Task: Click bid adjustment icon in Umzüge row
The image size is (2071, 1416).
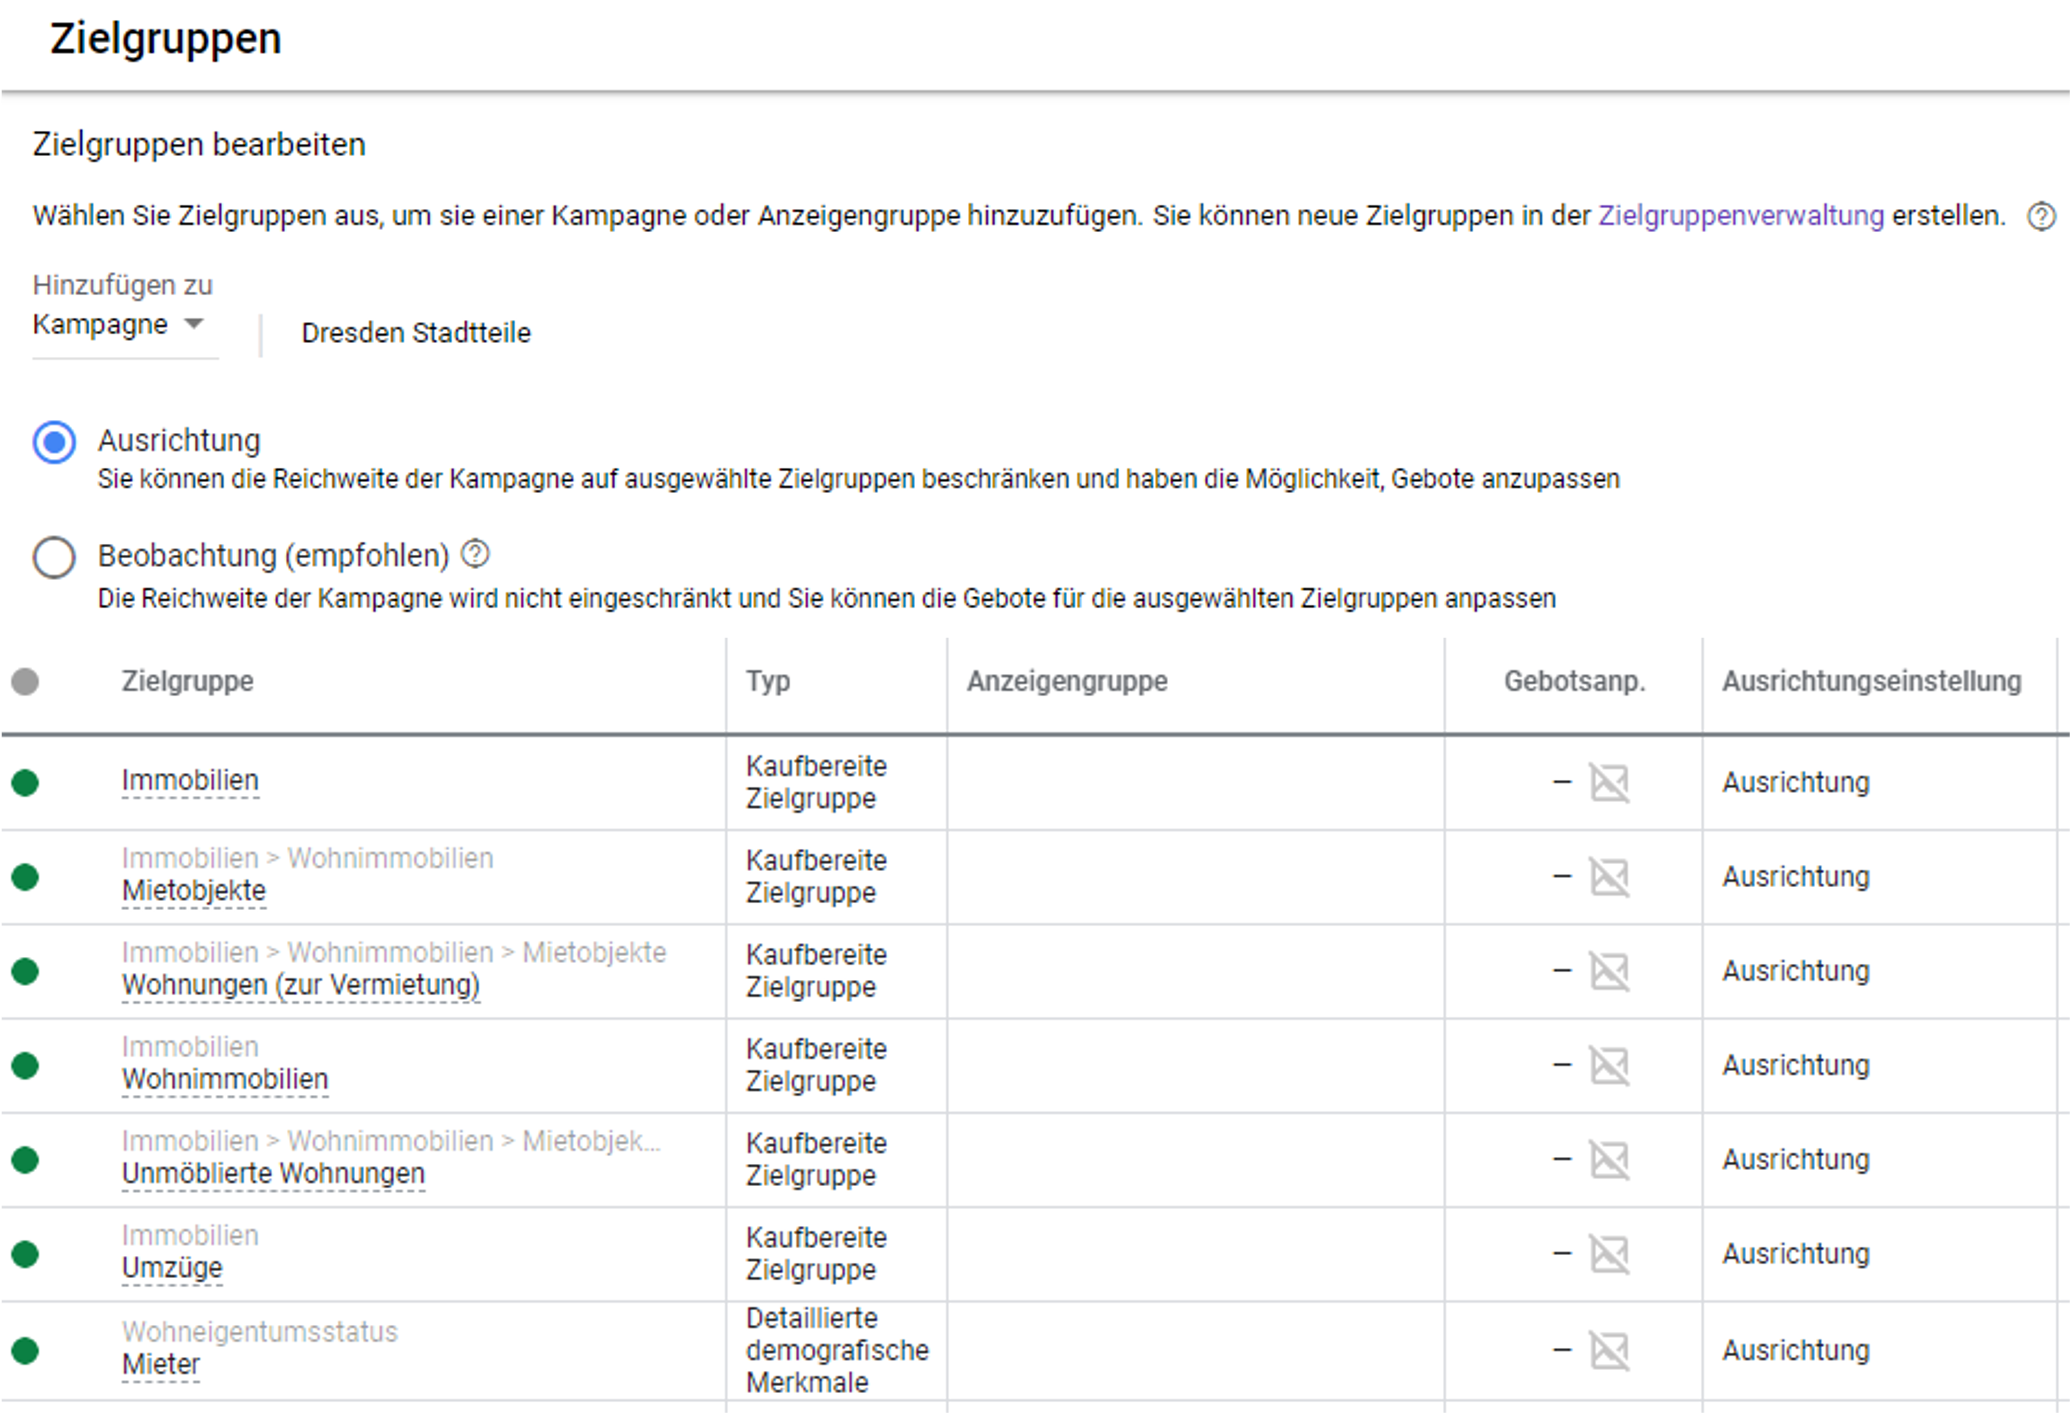Action: (x=1609, y=1254)
